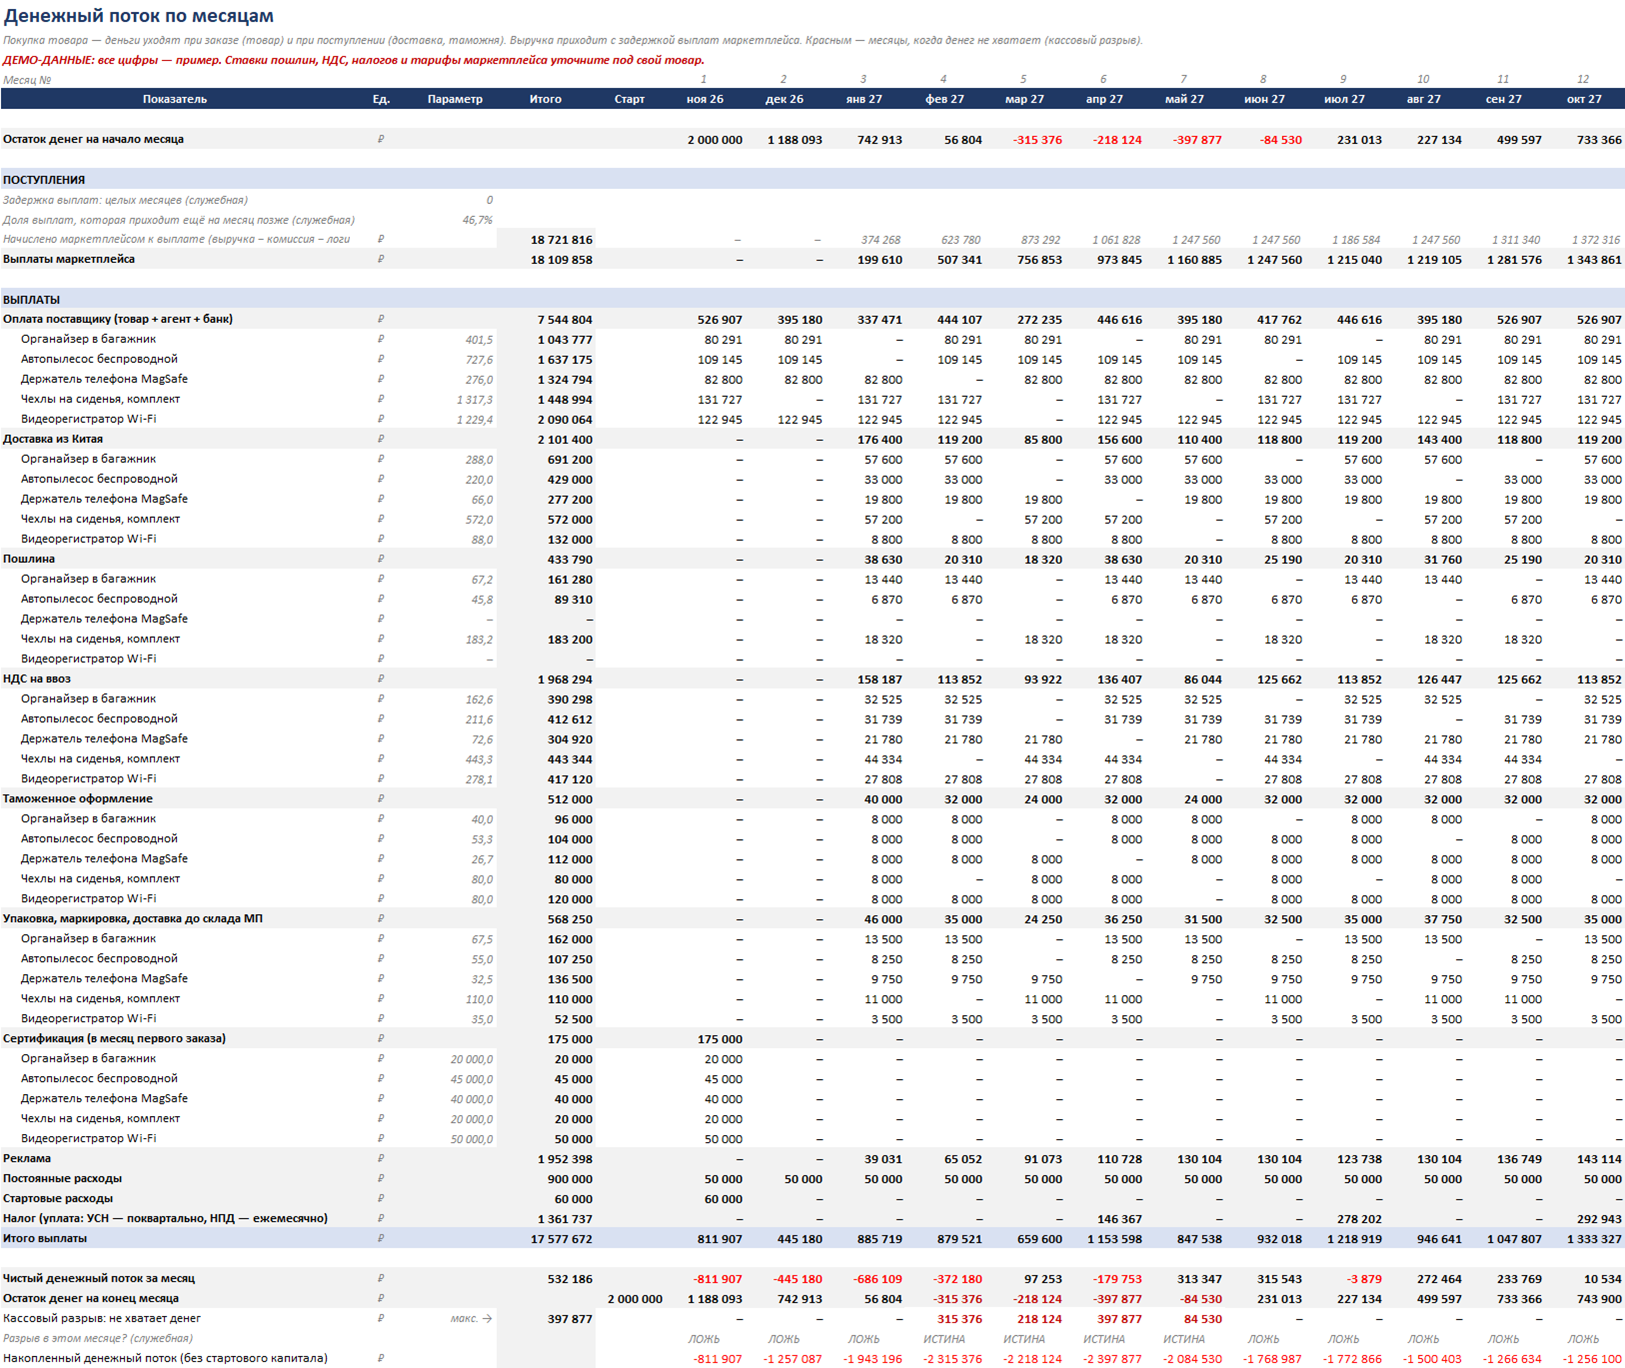Click the 'ноя 26' month header

click(705, 99)
